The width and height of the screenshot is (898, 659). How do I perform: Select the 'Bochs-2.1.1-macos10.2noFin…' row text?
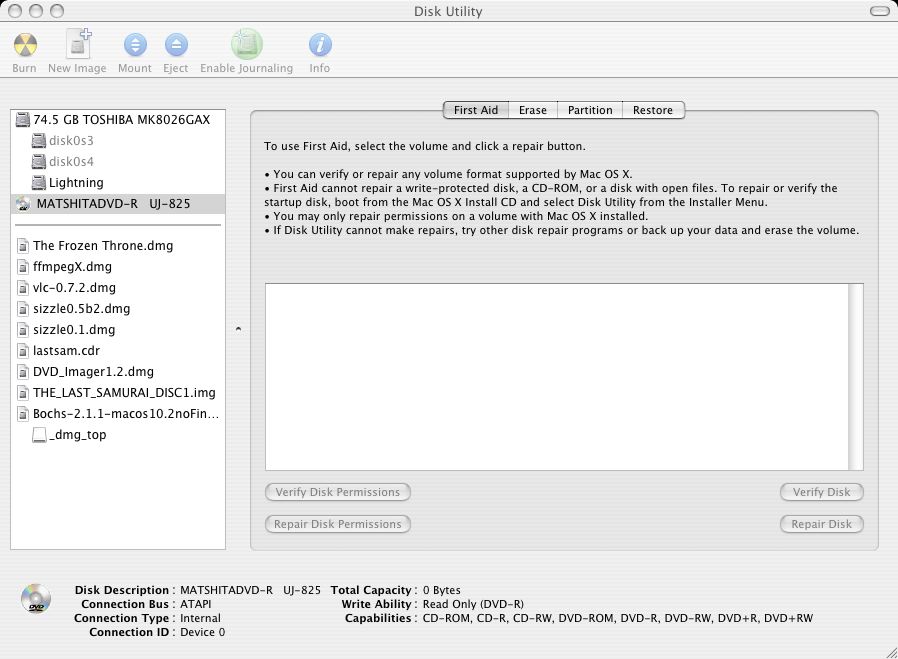click(126, 413)
